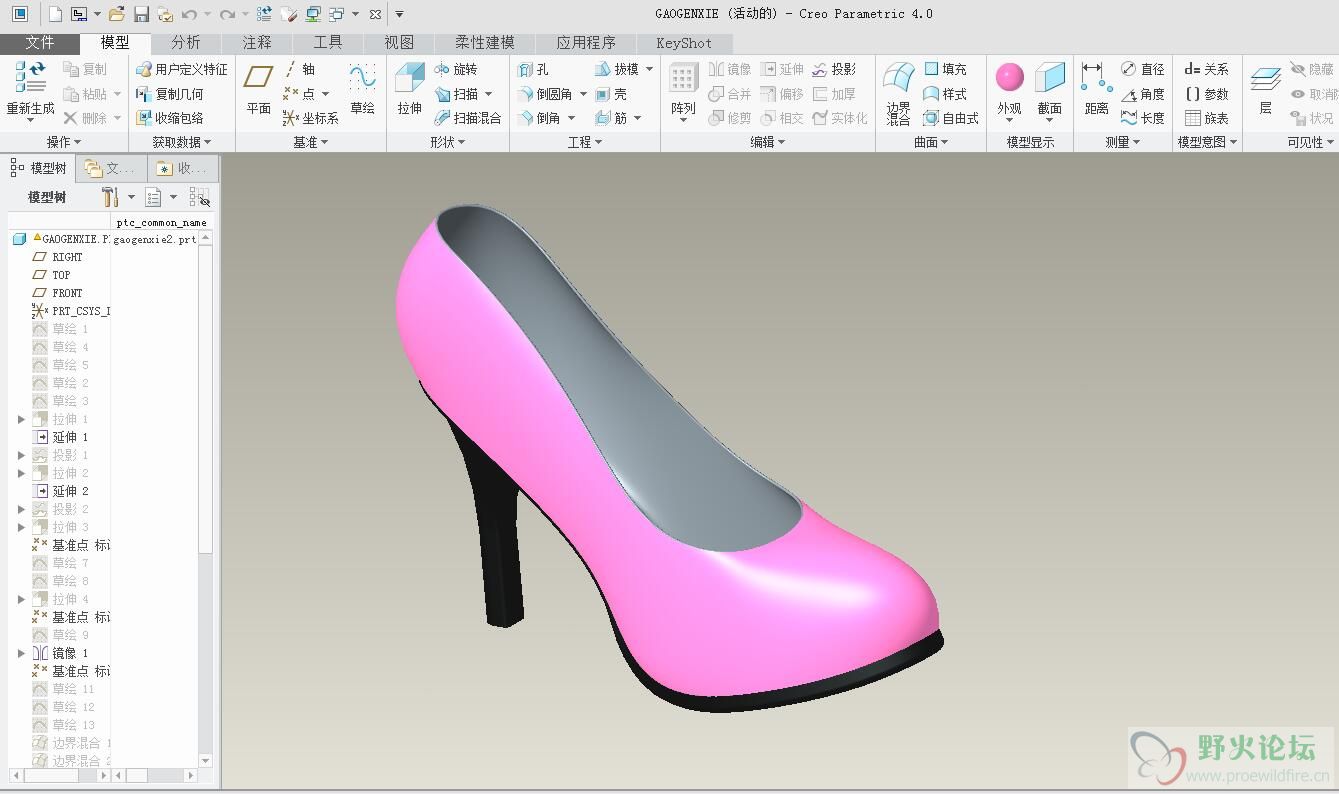Click 用户定义特征 (User-Defined Feature)
The width and height of the screenshot is (1339, 794).
[182, 69]
